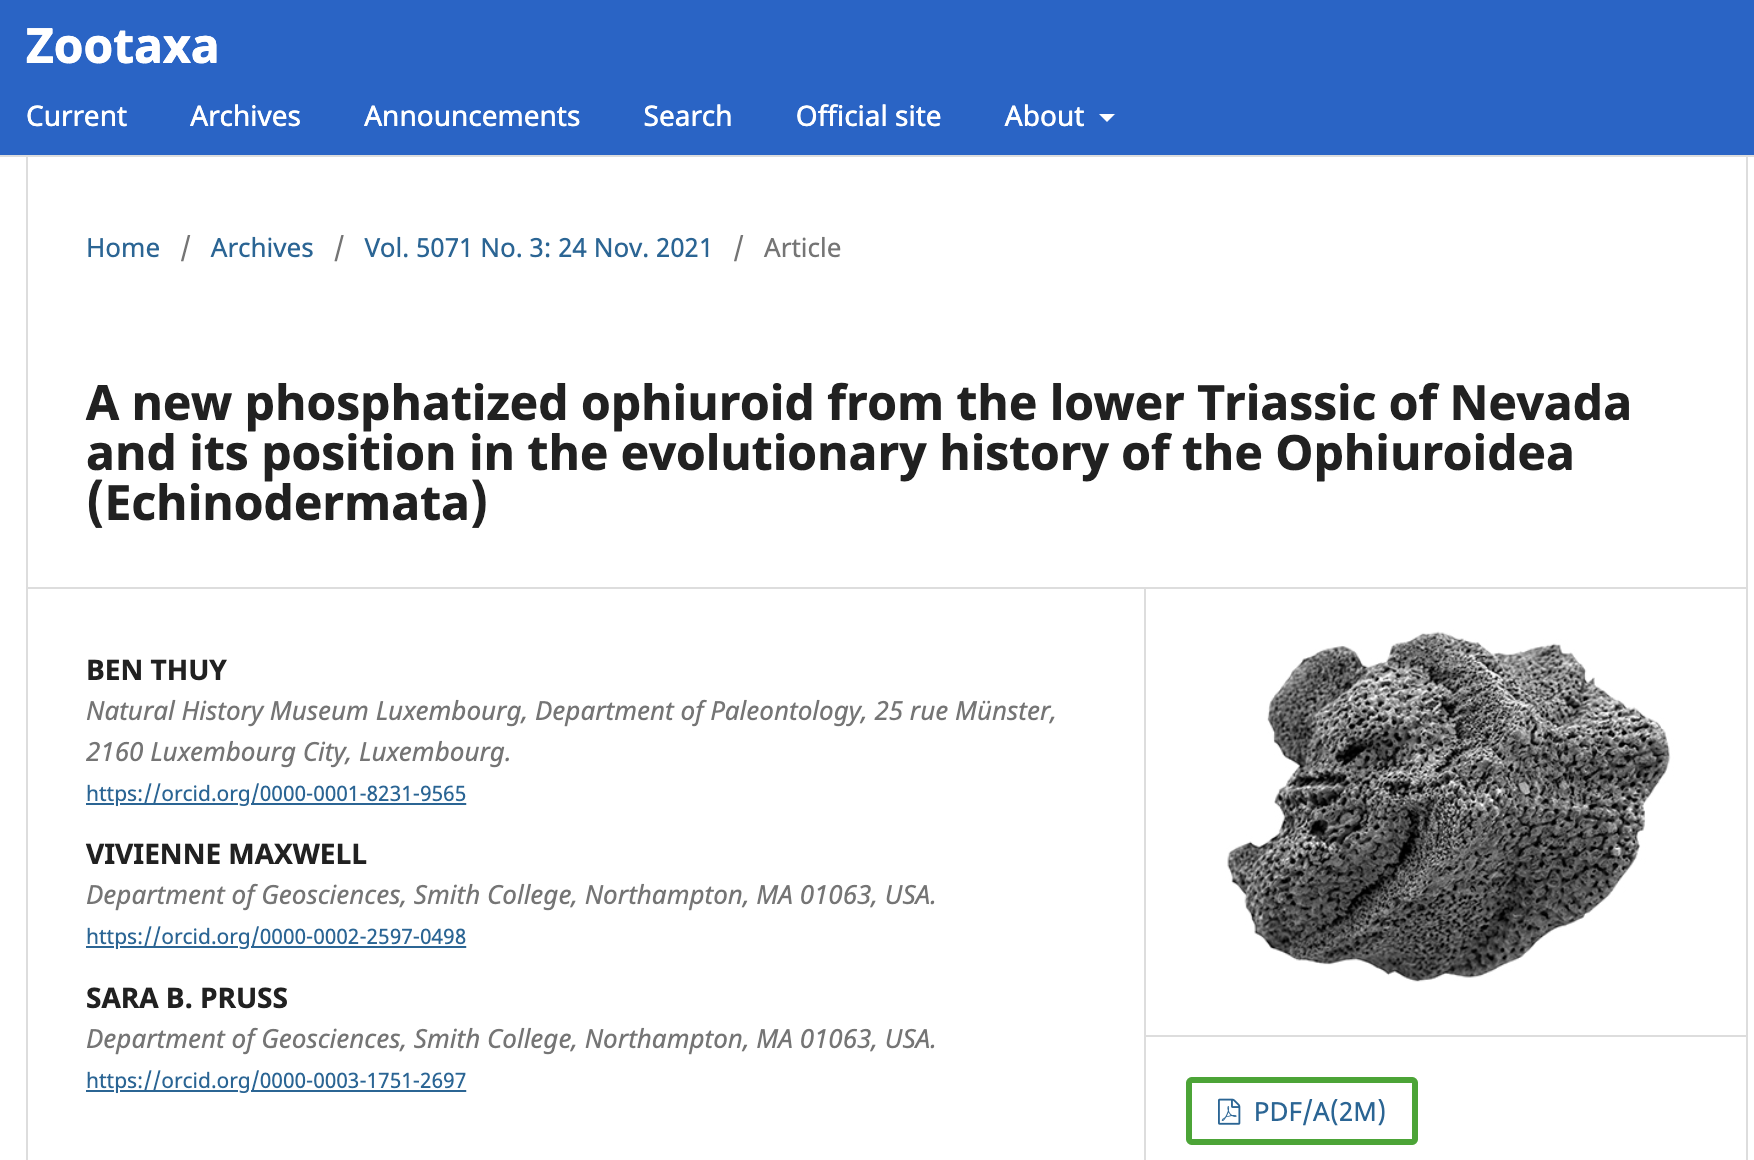Screen dimensions: 1754x1160
Task: Click author name Ben Thuy
Action: [156, 670]
